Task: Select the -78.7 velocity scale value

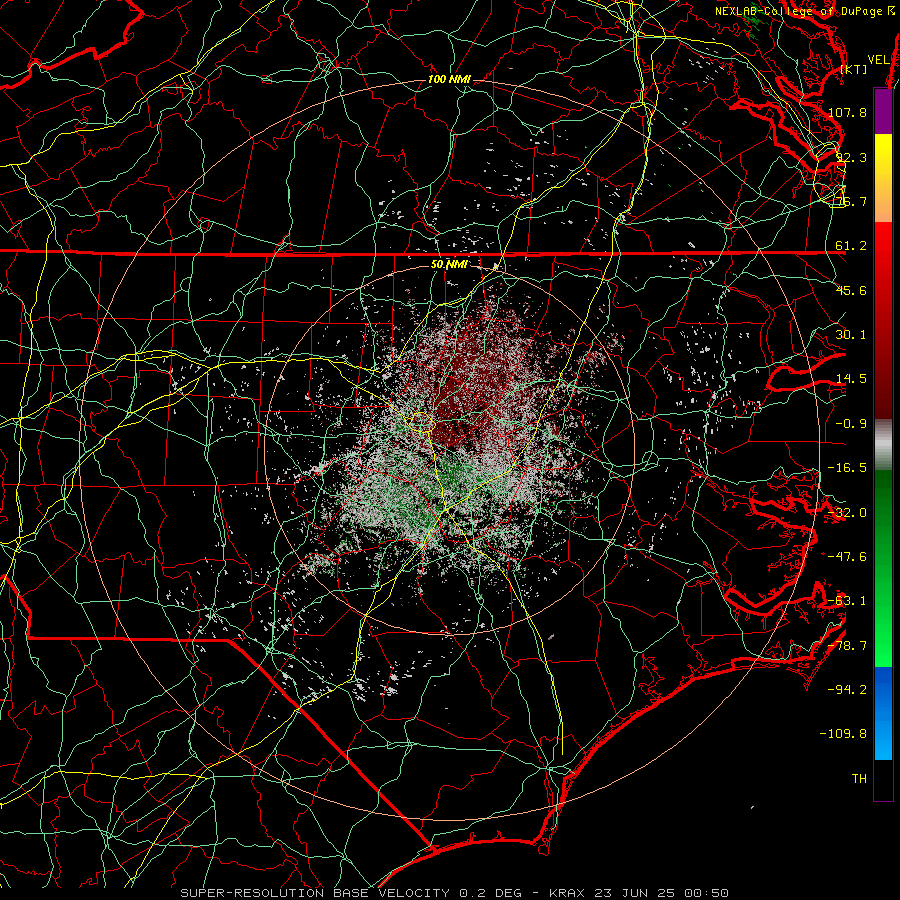Action: click(x=847, y=646)
